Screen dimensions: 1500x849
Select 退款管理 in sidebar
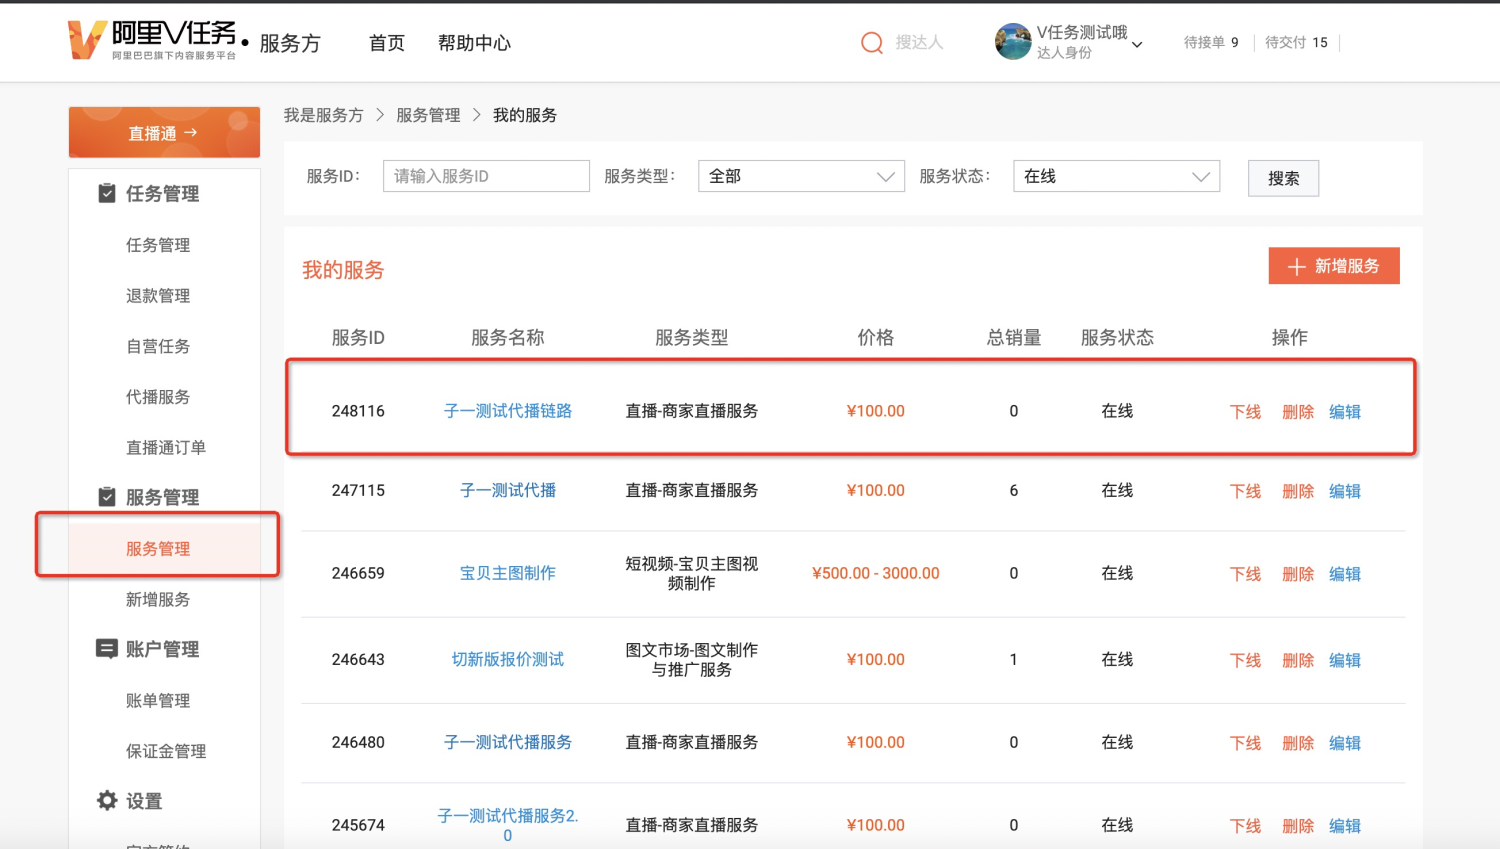click(x=158, y=296)
